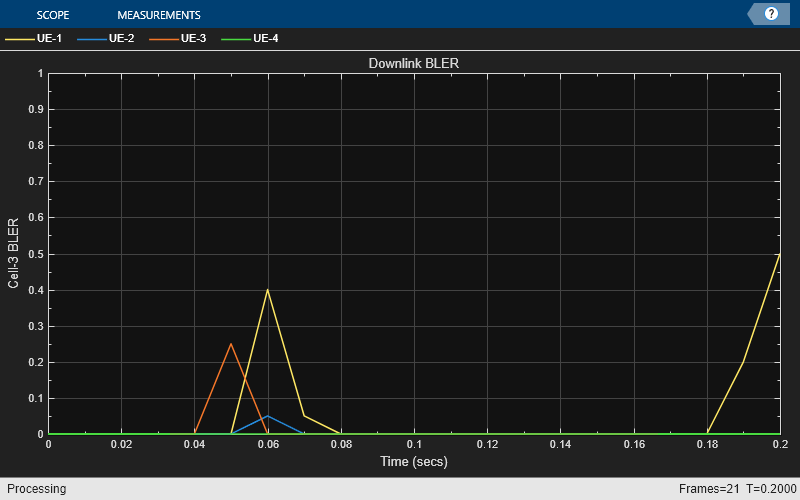Click the orange UE-3 legend line swatch
Viewport: 800px width, 500px height.
[164, 39]
